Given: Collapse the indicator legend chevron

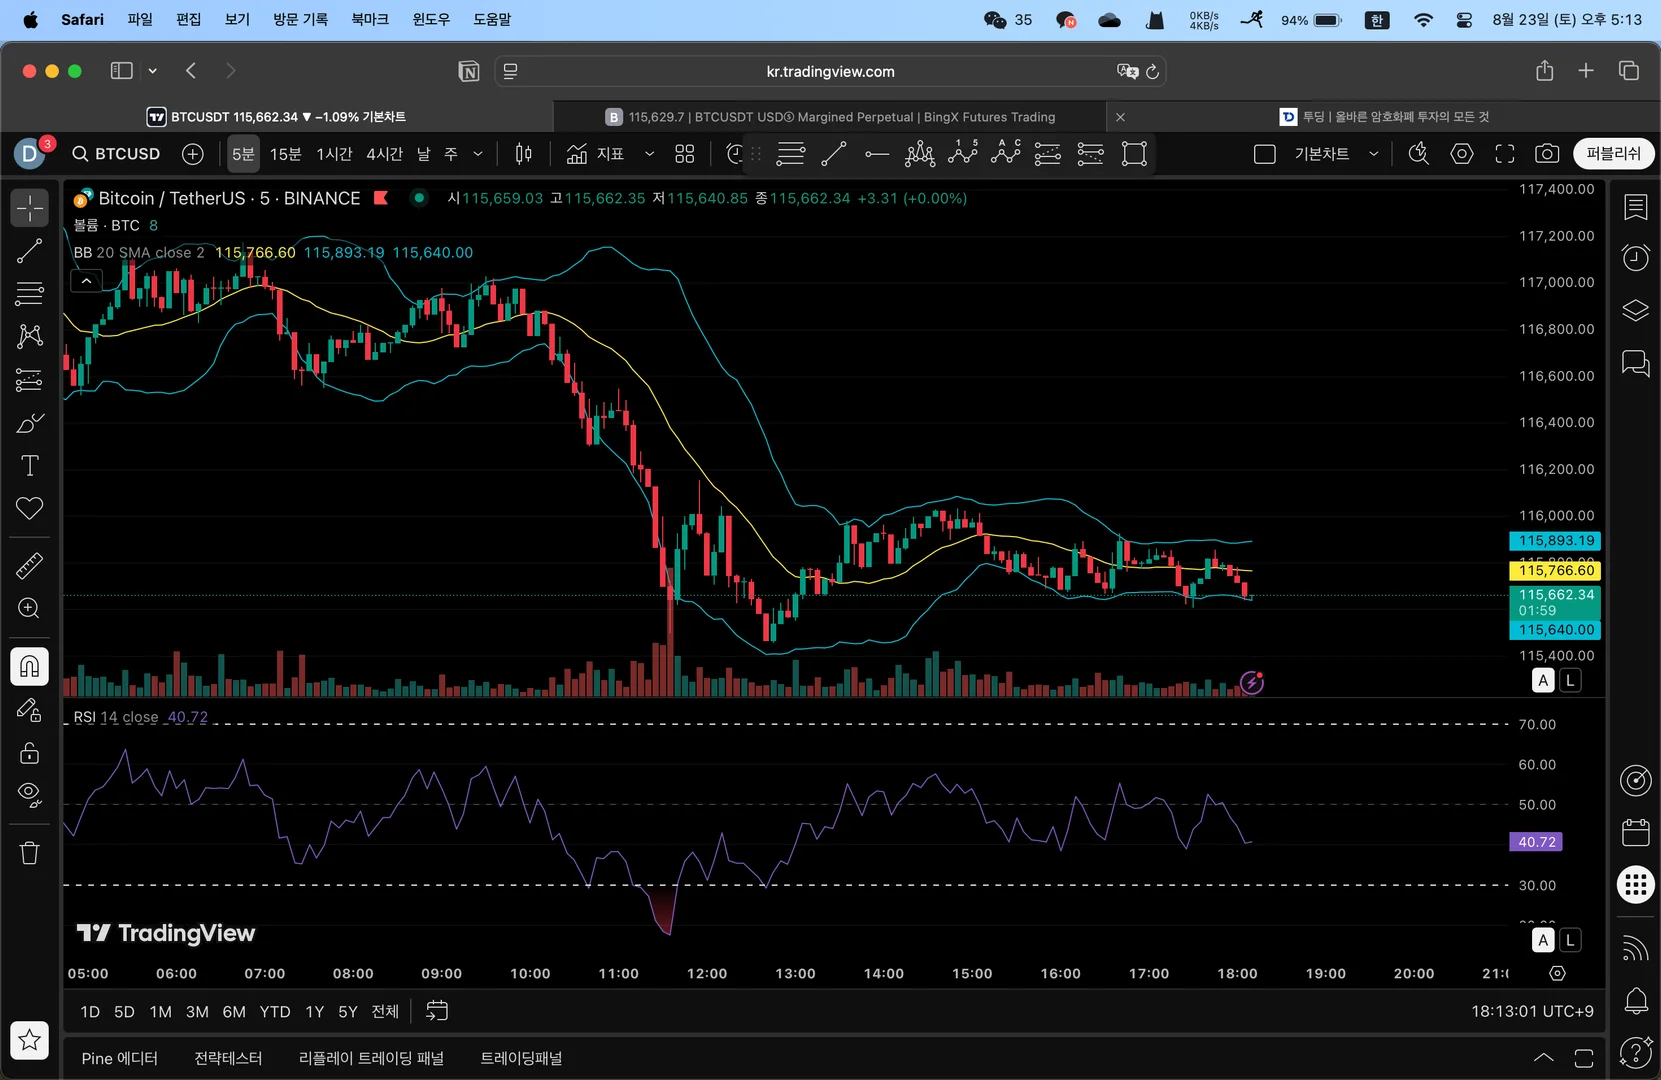Looking at the screenshot, I should click(x=86, y=282).
